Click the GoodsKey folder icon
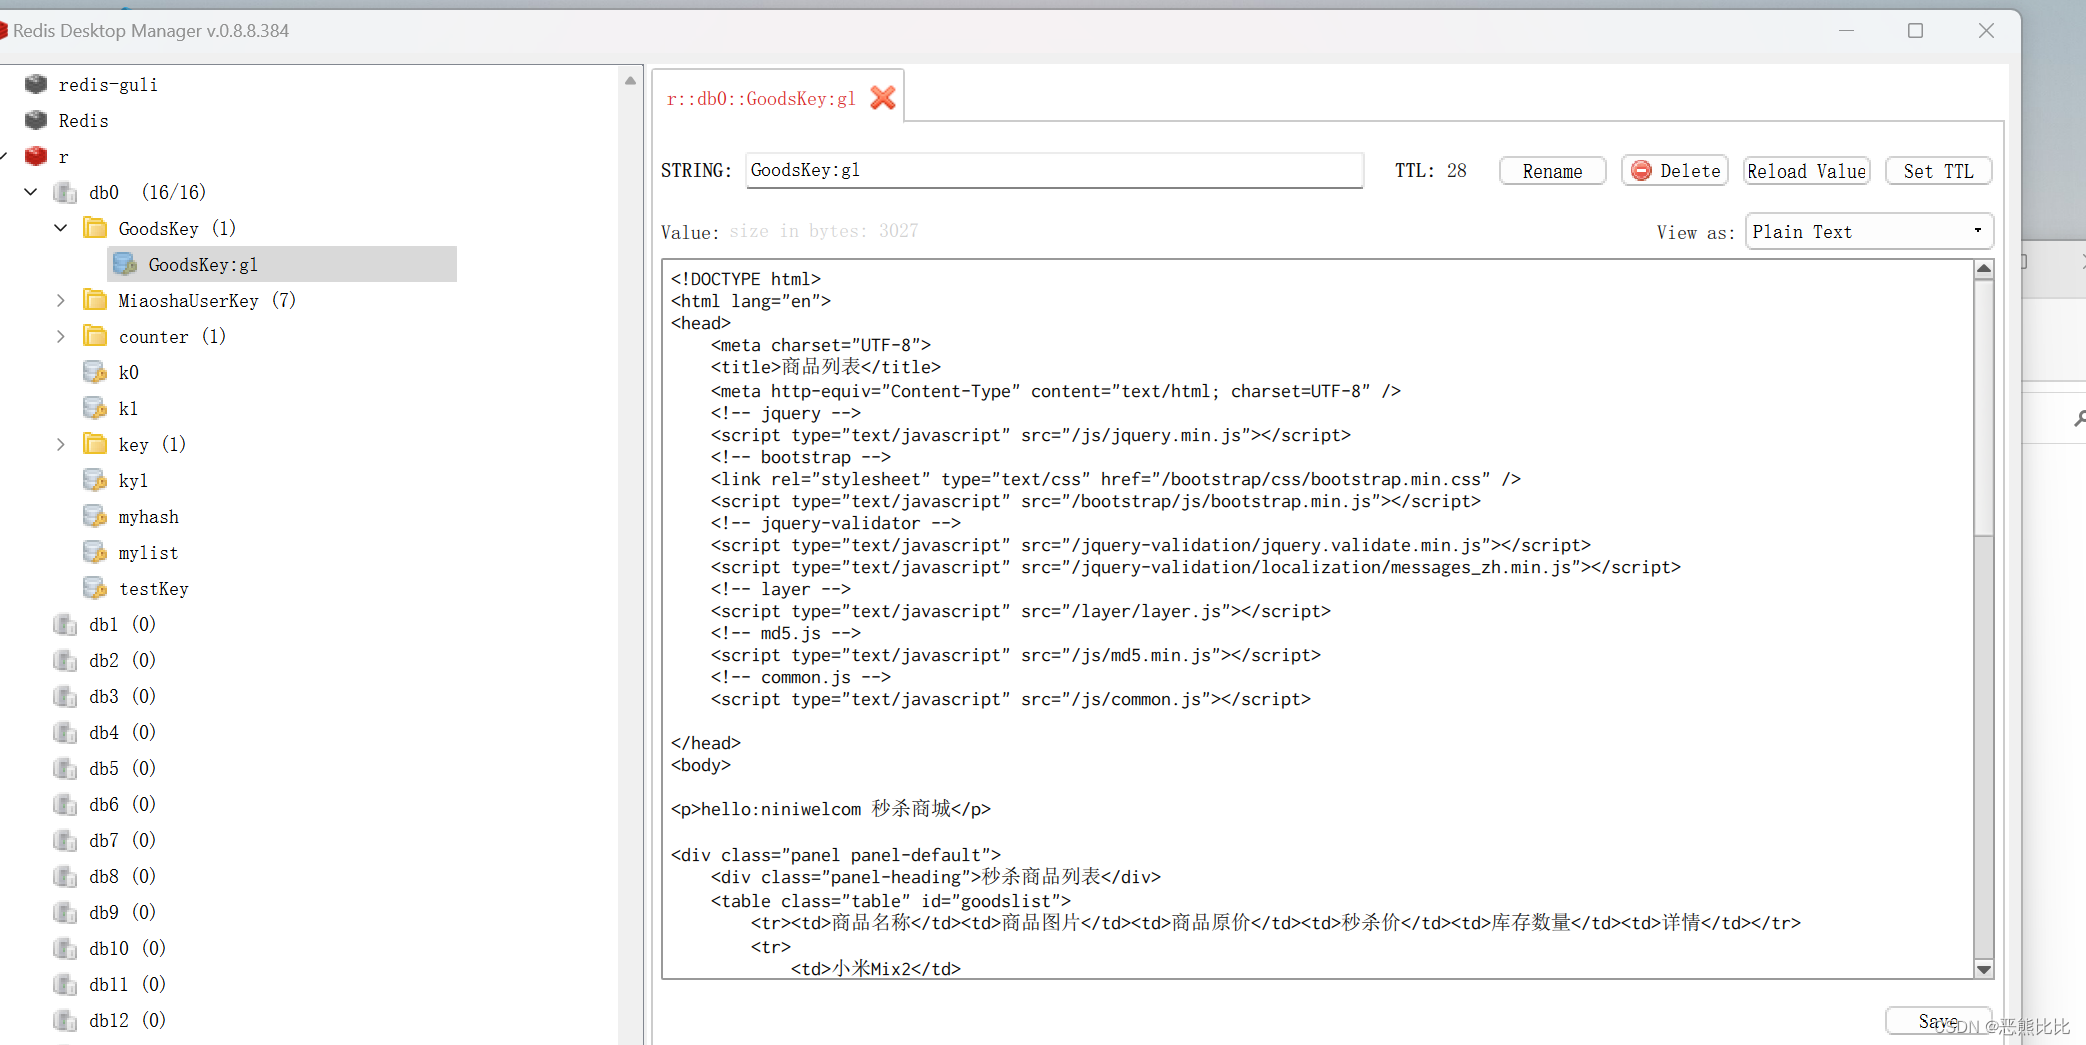This screenshot has width=2086, height=1045. 95,228
